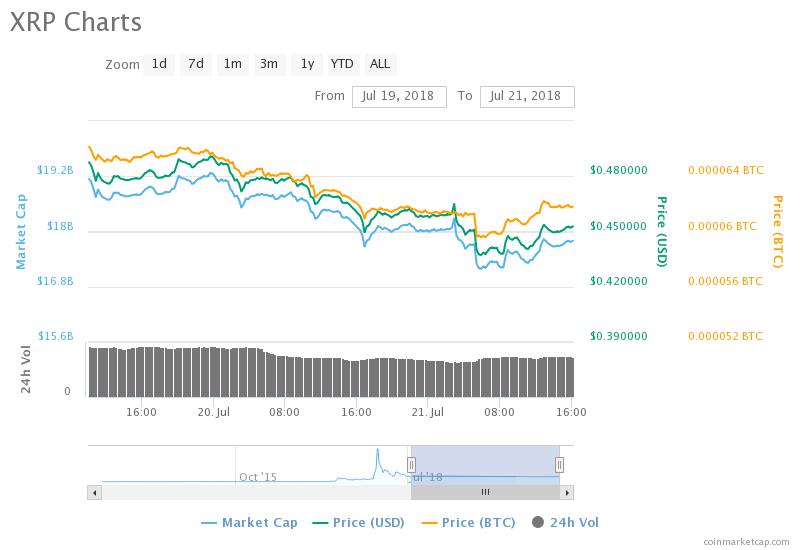Click the $18B market cap axis label
The width and height of the screenshot is (800, 550).
coord(60,226)
